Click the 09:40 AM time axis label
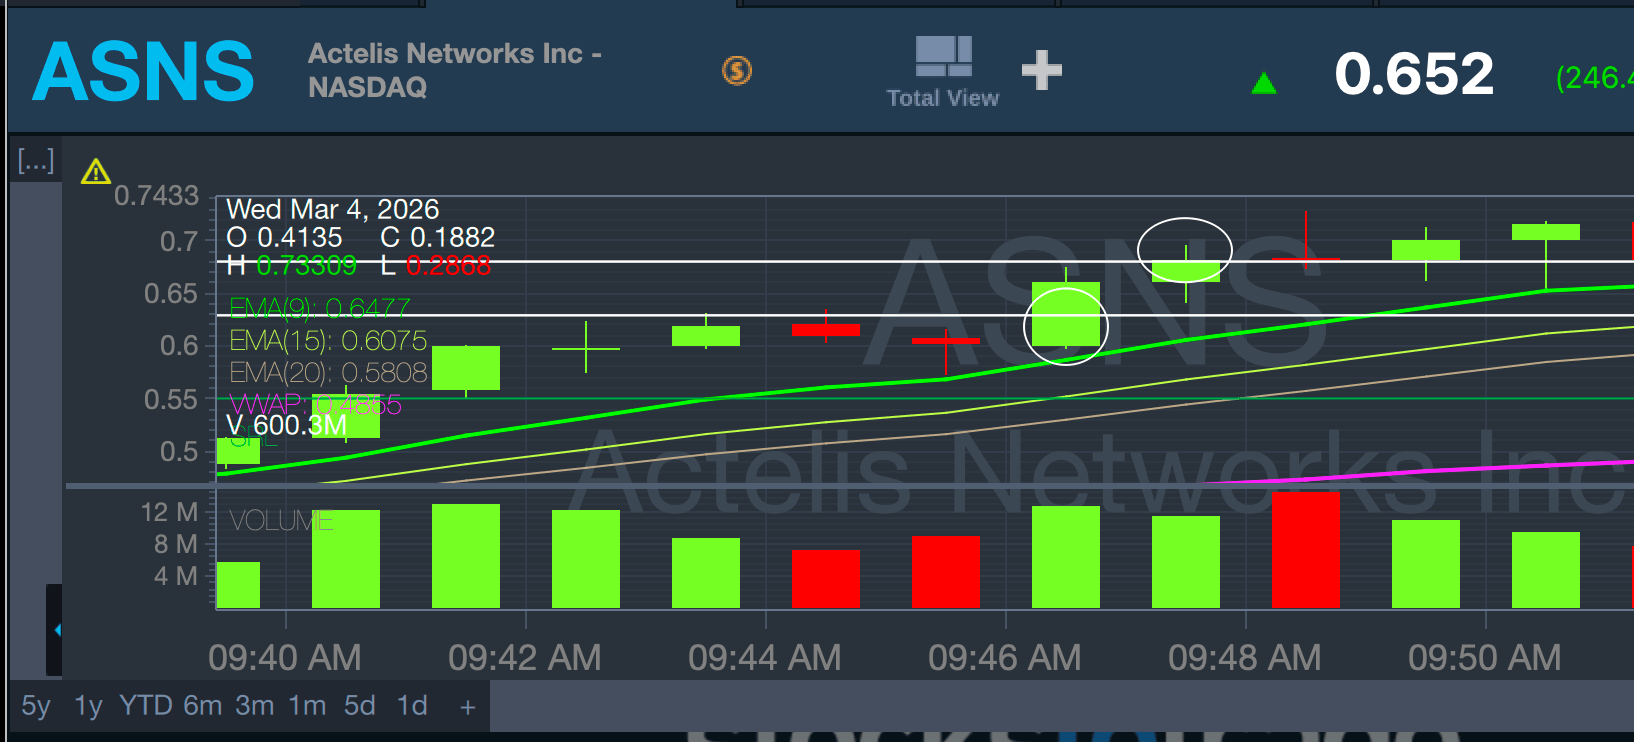Screen dimensions: 1634x742 coord(285,658)
